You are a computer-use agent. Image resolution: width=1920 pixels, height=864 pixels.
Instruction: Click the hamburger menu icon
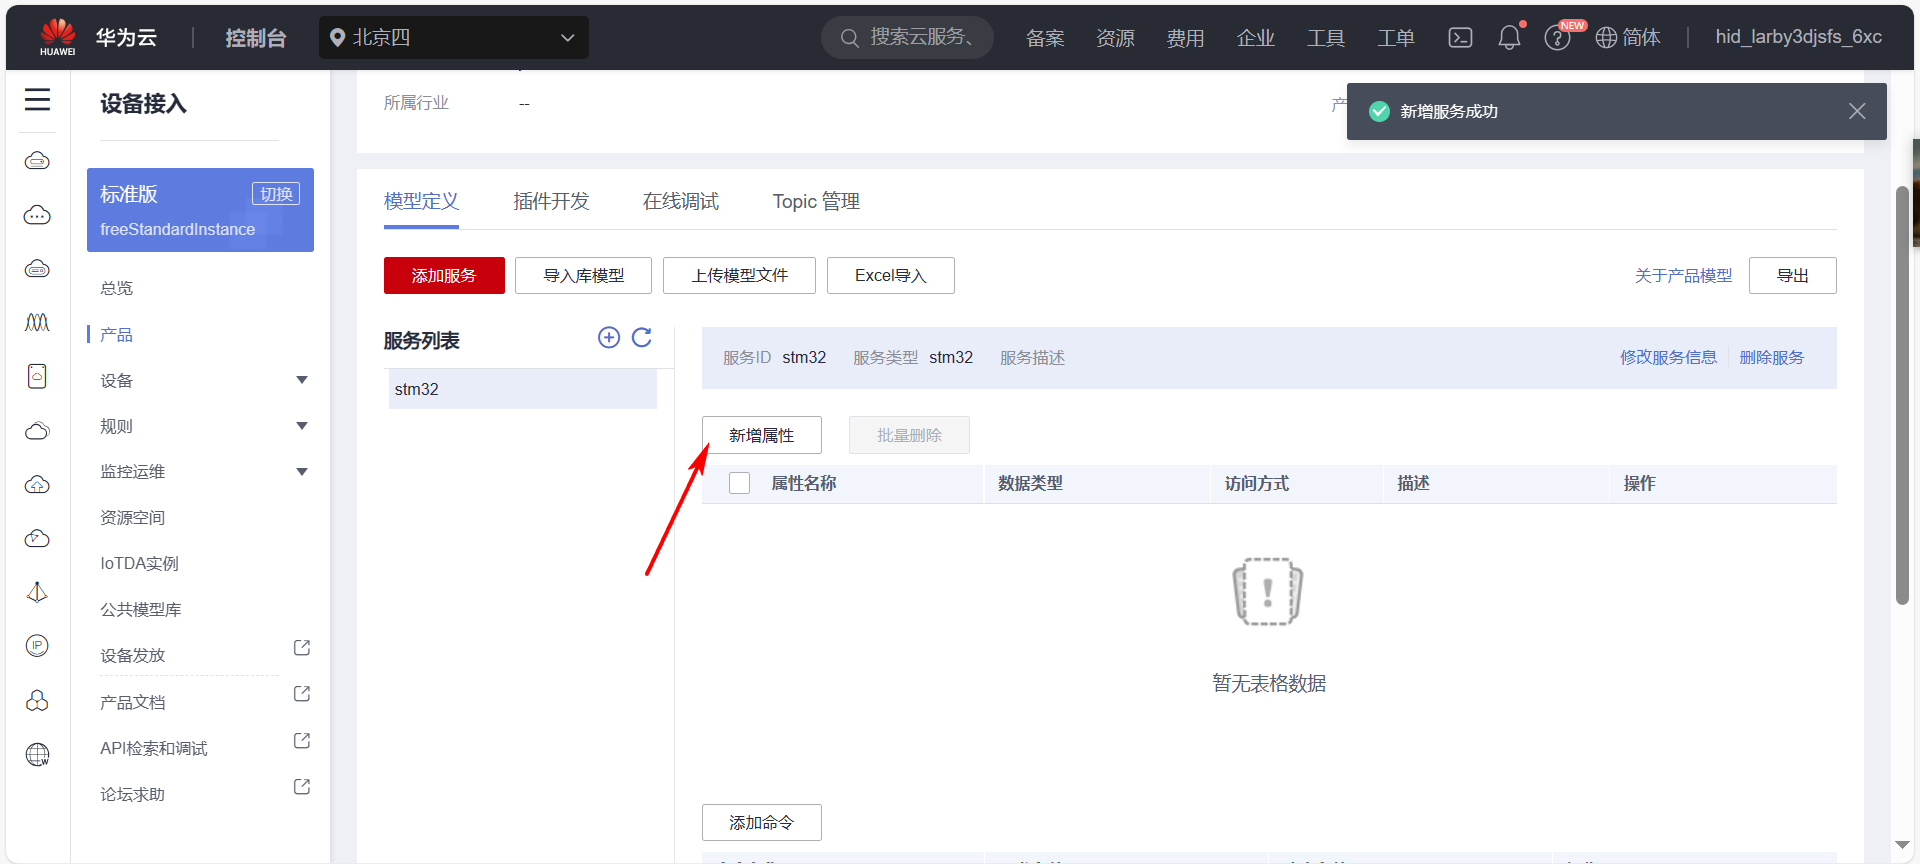(x=38, y=100)
